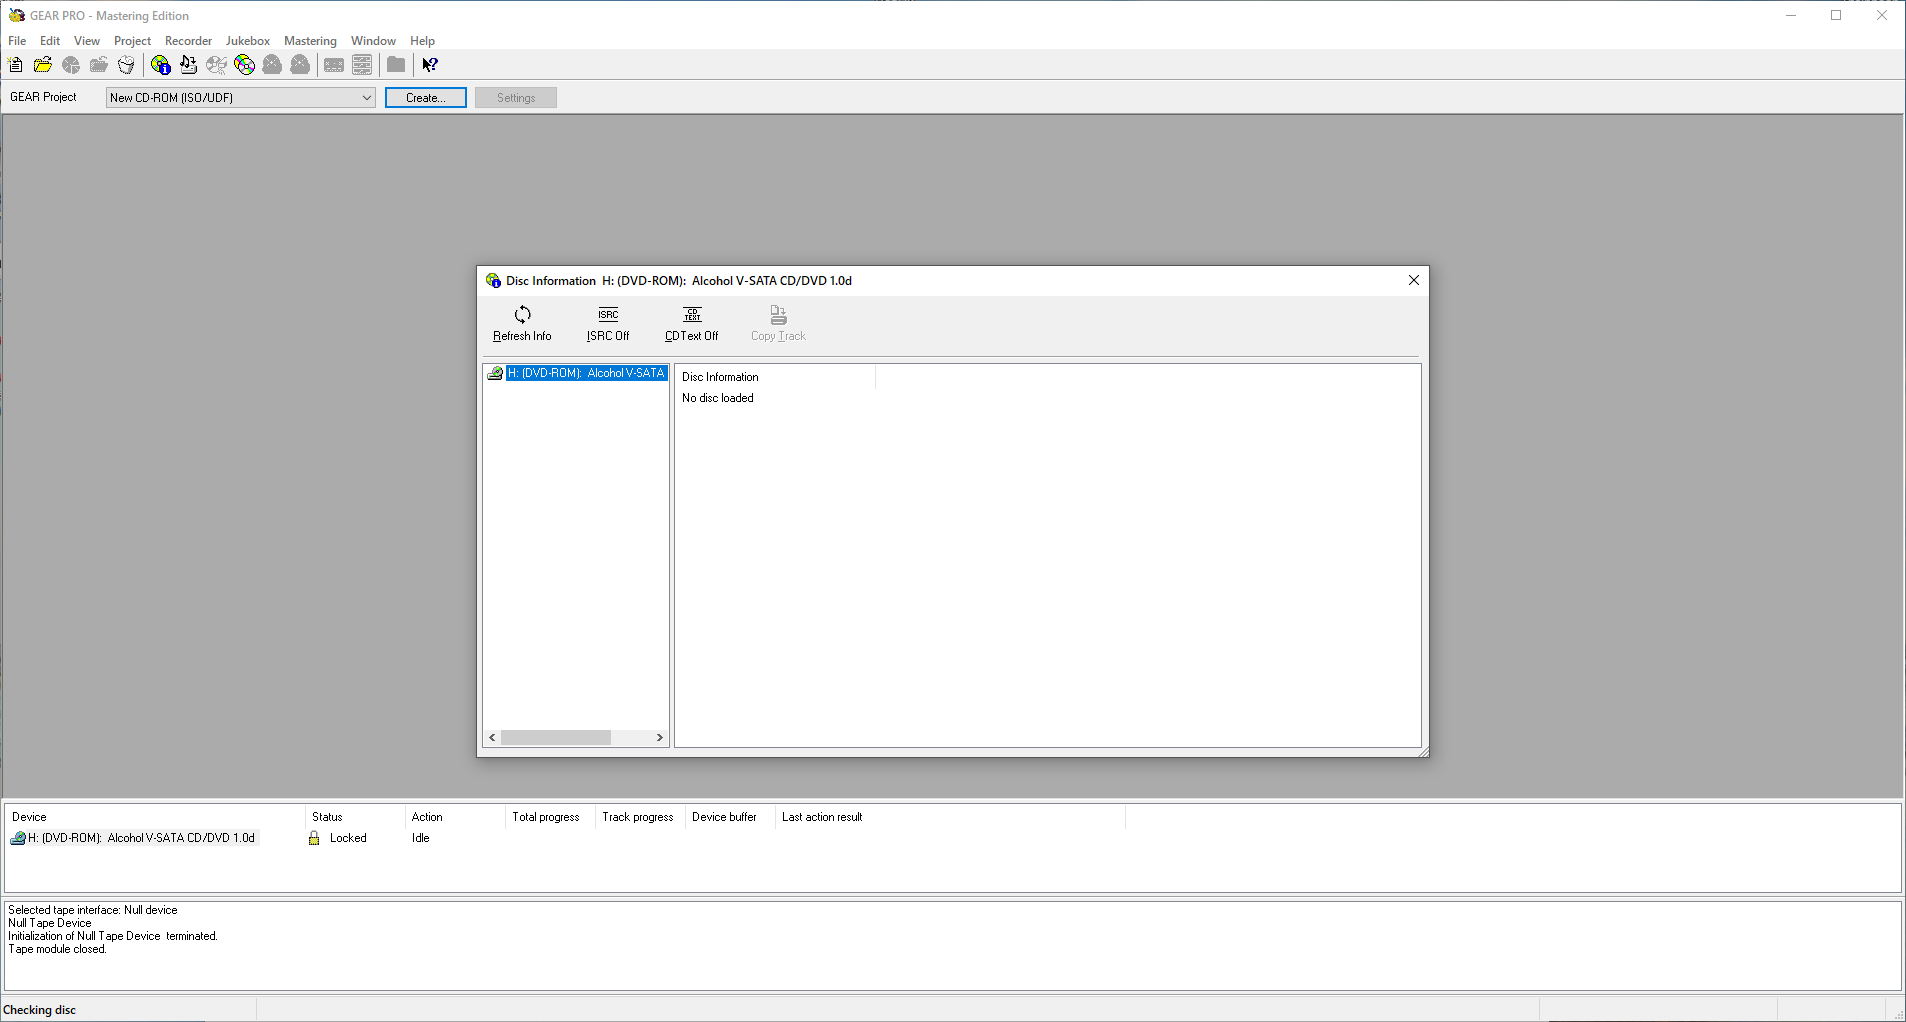Click the greyed server-rack toolbar icon
The image size is (1906, 1022).
363,65
